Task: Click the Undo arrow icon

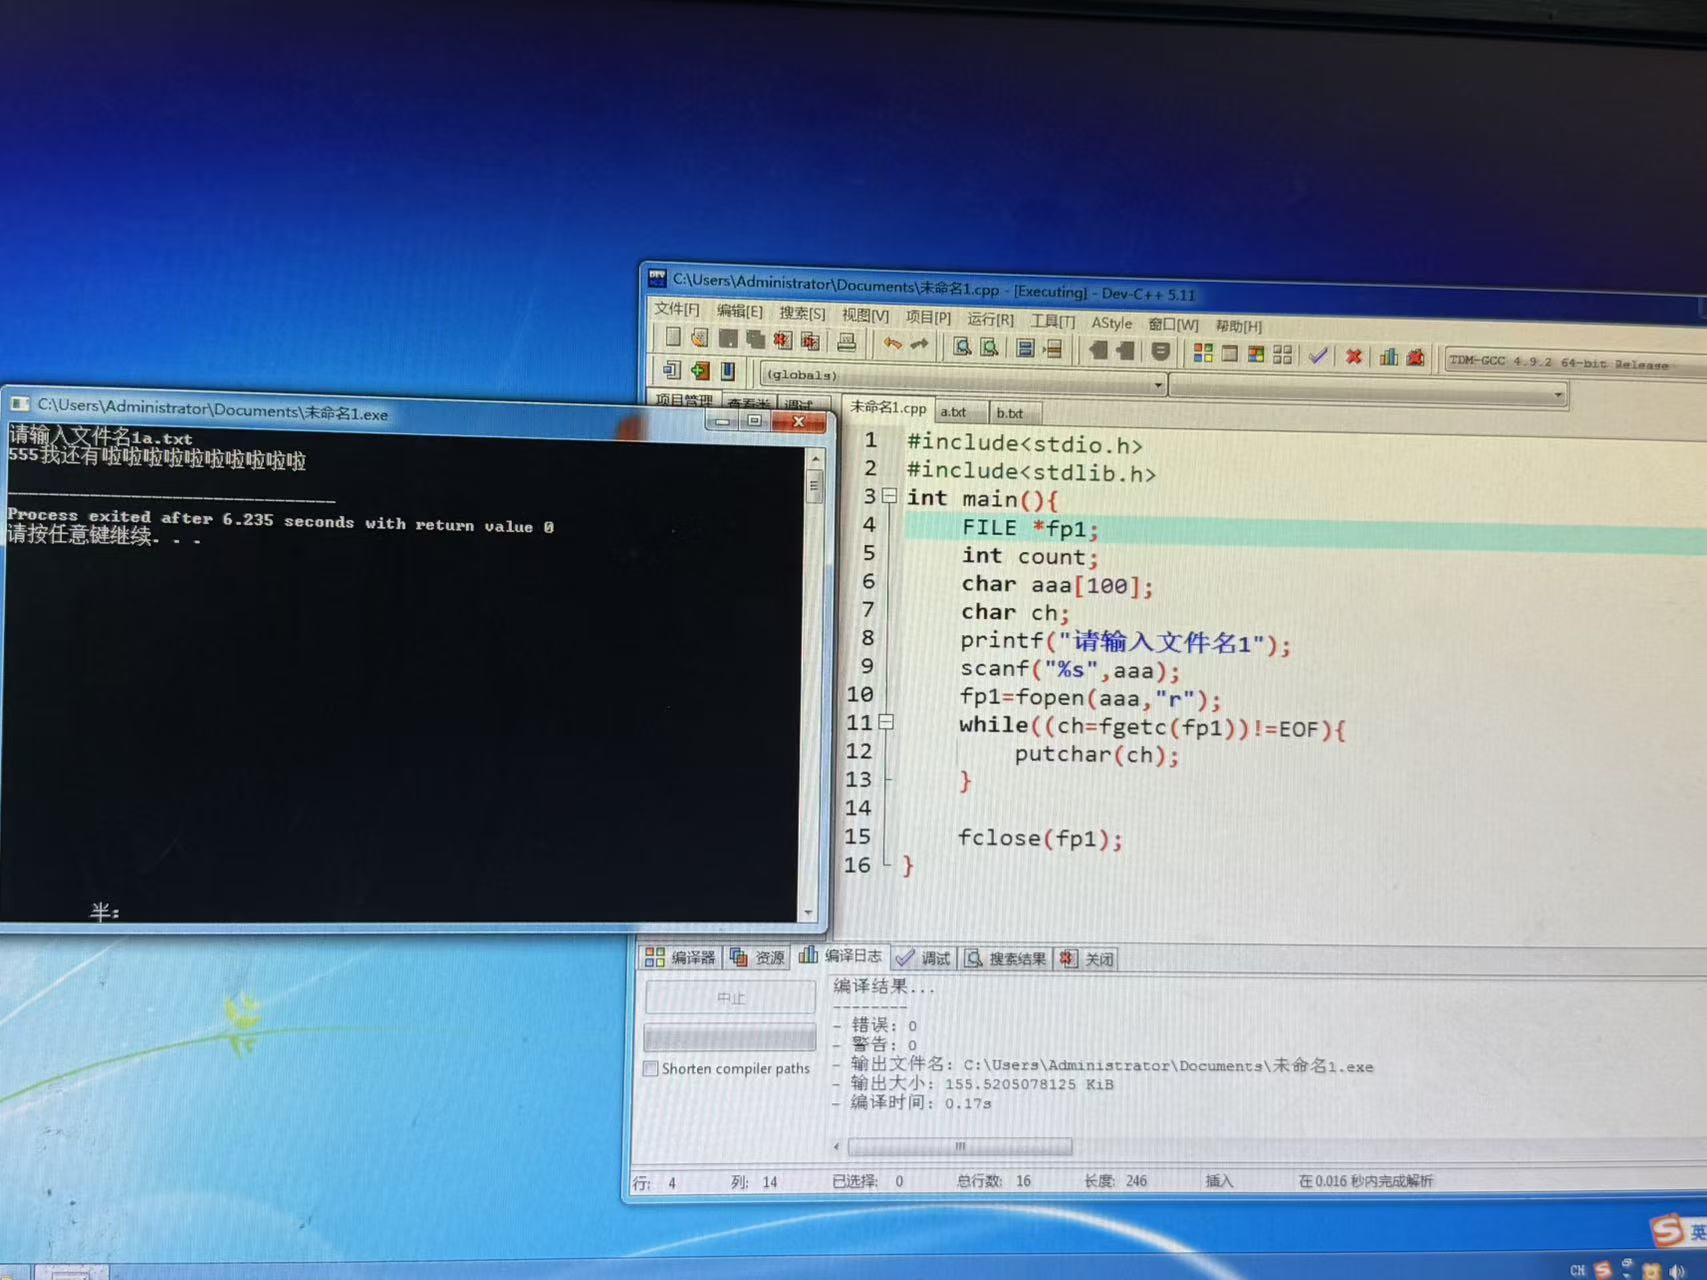Action: [x=892, y=344]
